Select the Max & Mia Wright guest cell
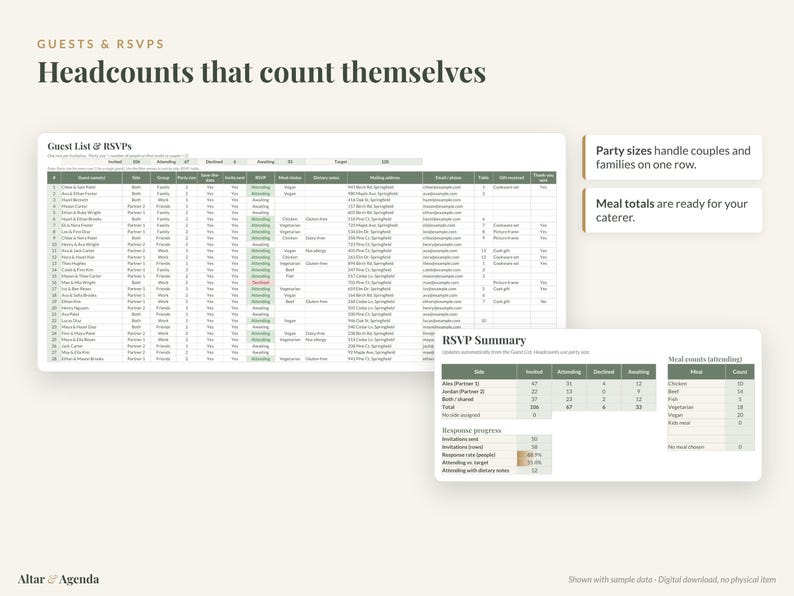 92,283
